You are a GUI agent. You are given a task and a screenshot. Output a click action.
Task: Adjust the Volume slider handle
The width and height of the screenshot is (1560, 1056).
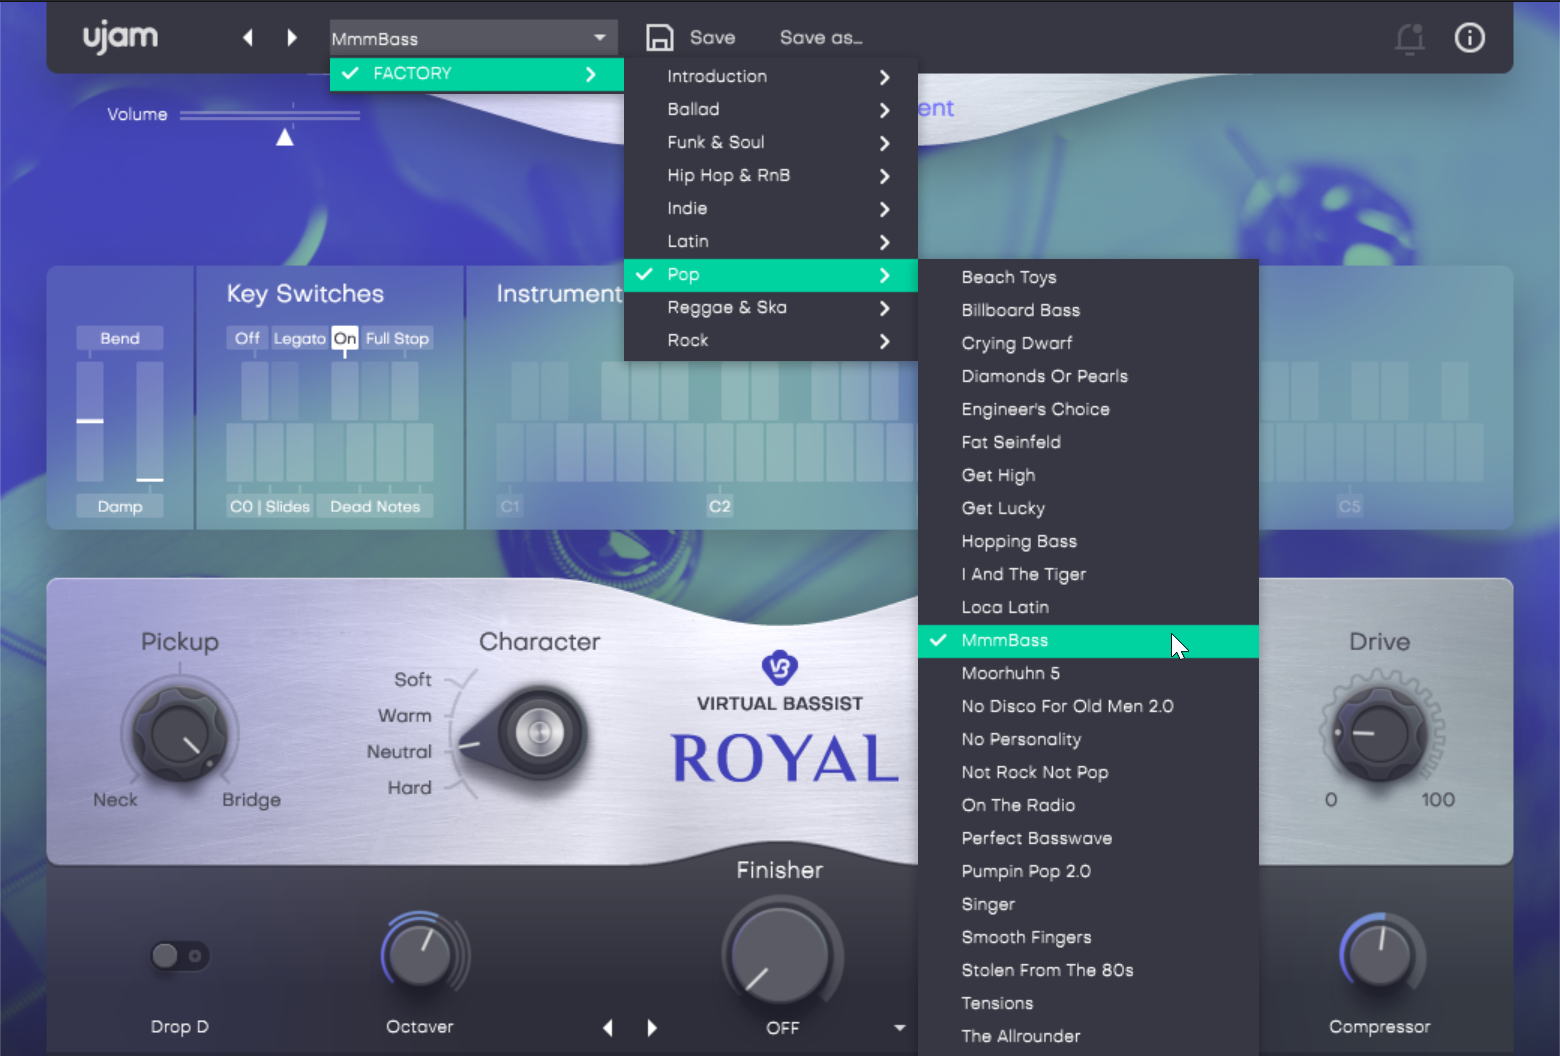coord(285,137)
